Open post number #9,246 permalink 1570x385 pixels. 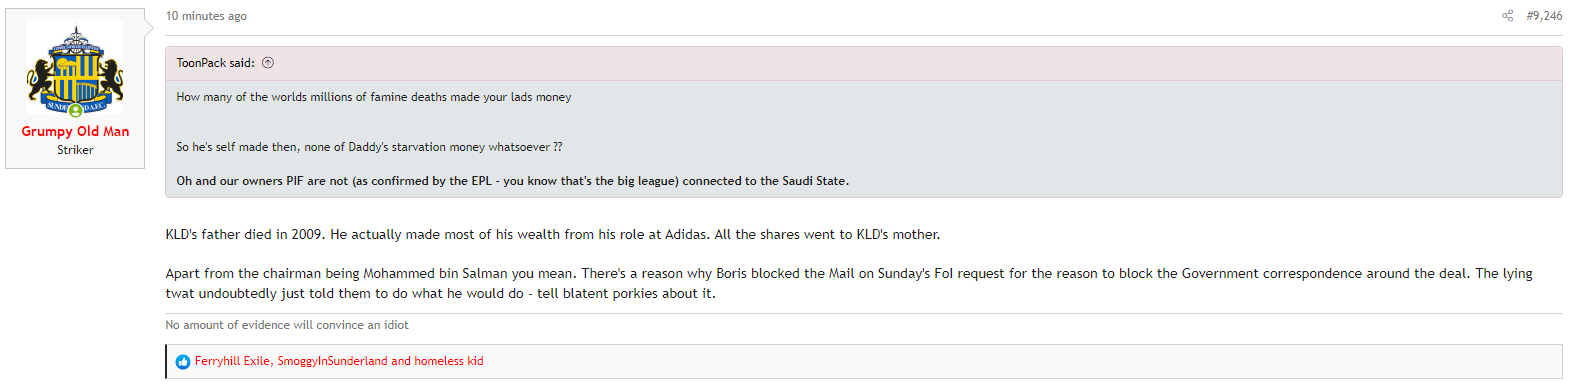[1544, 16]
